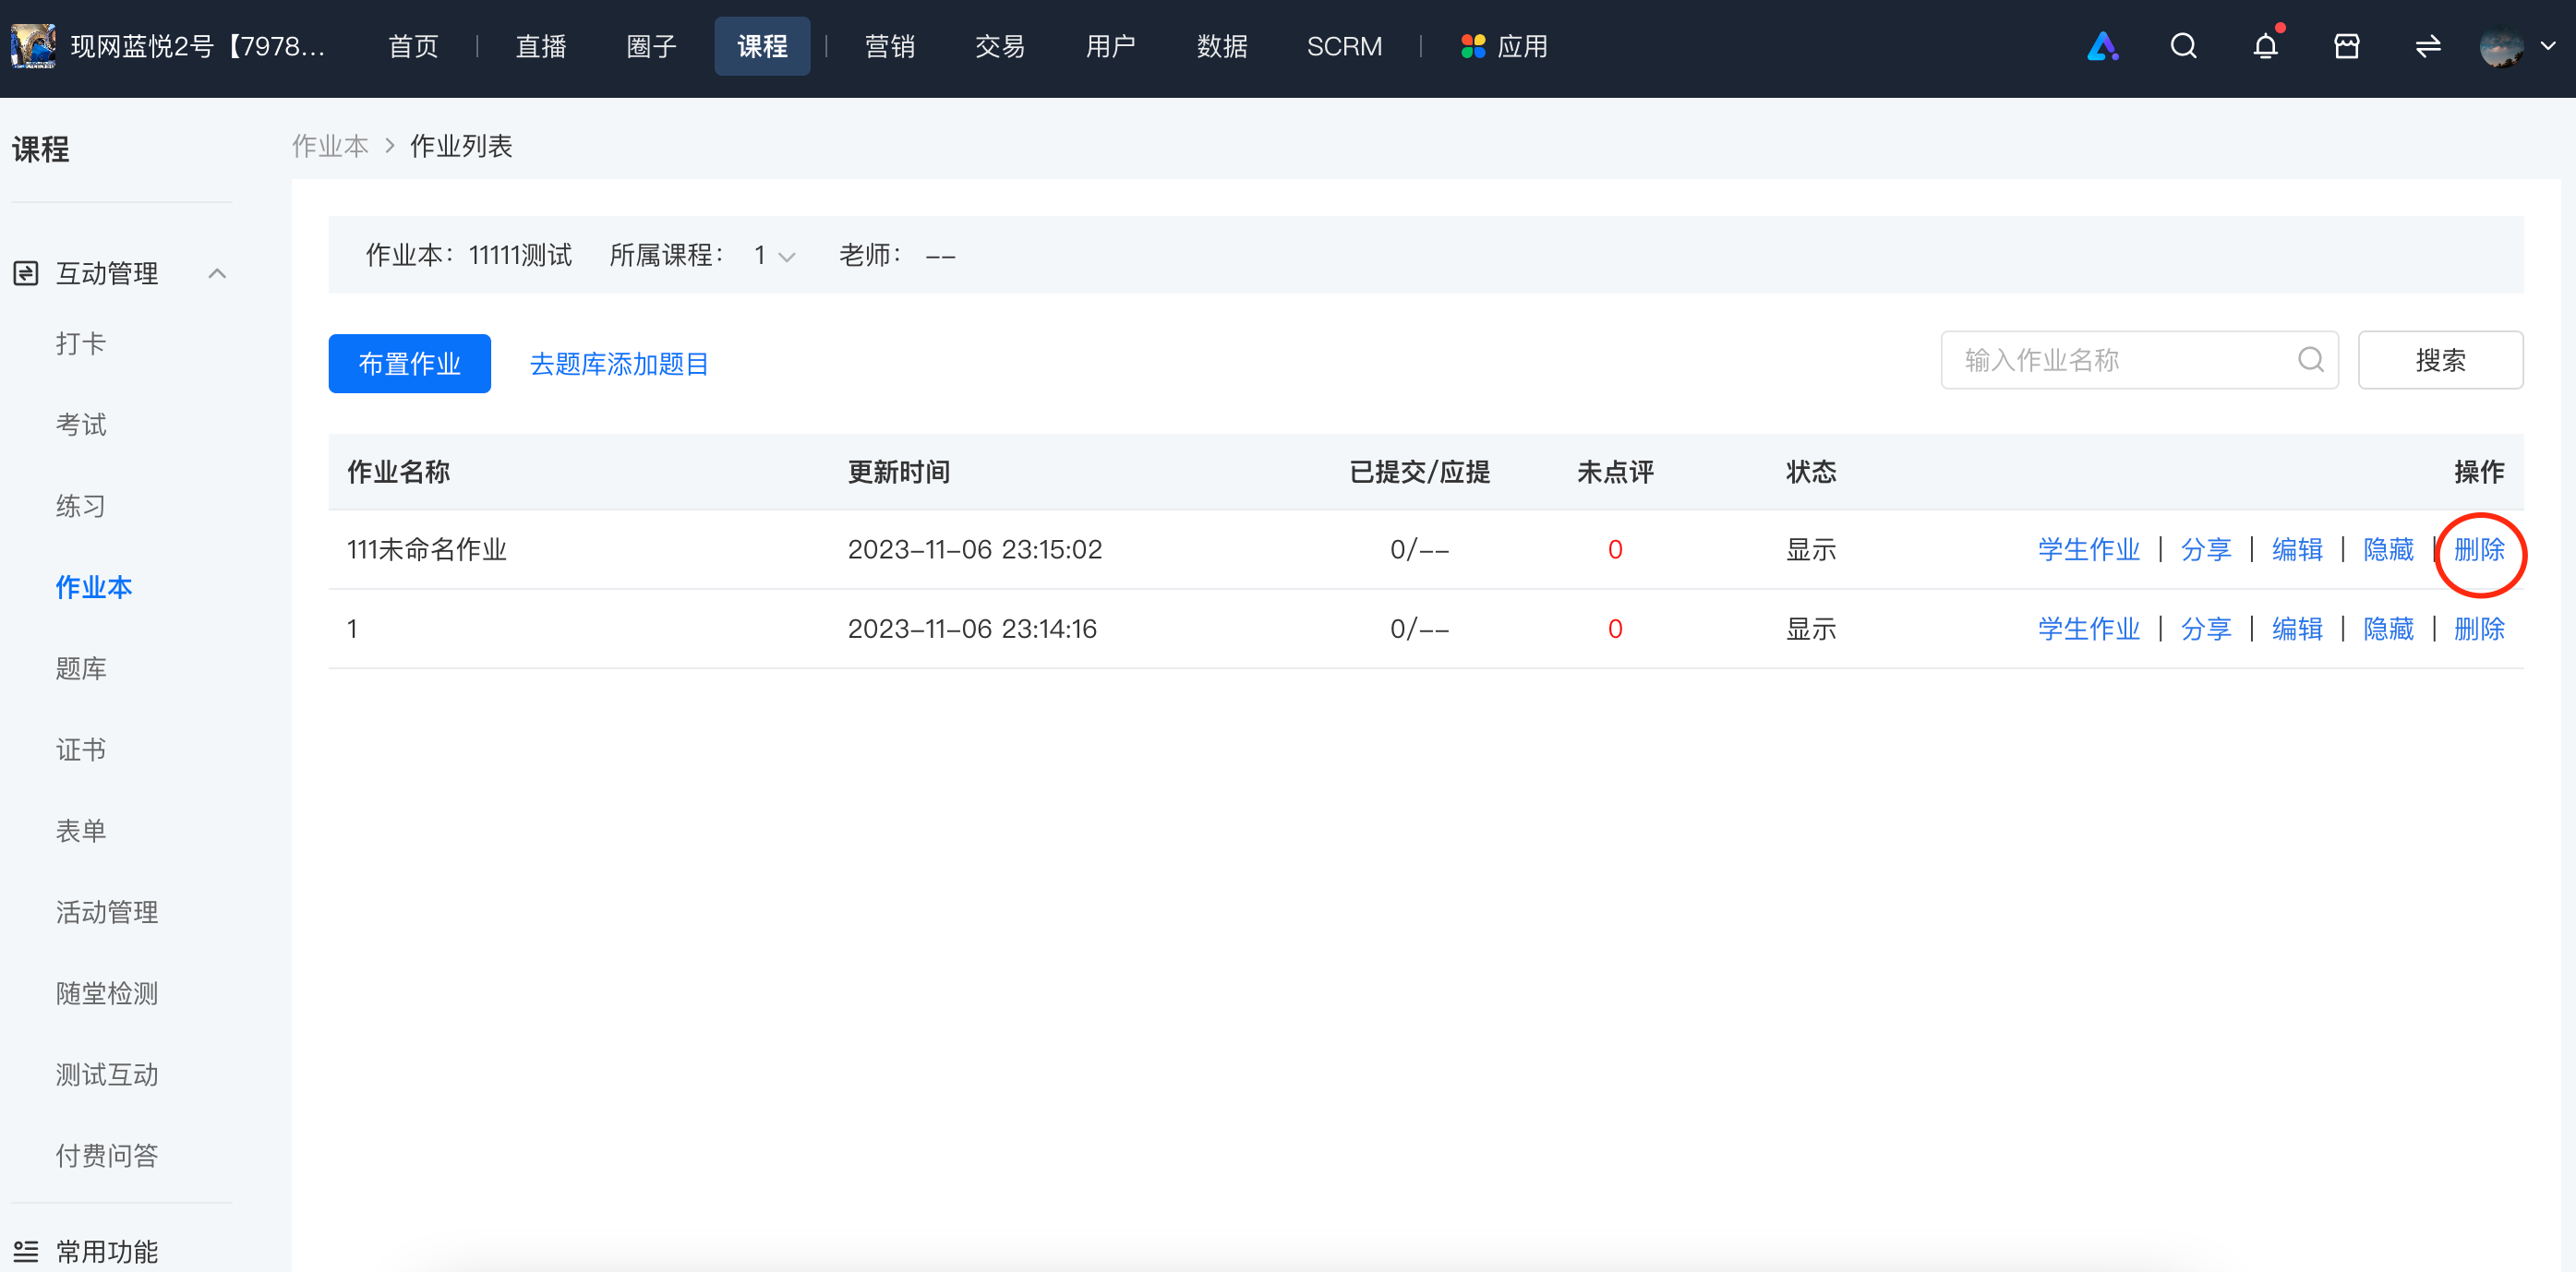Hide the assignment named 1
2576x1272 pixels.
point(2388,629)
